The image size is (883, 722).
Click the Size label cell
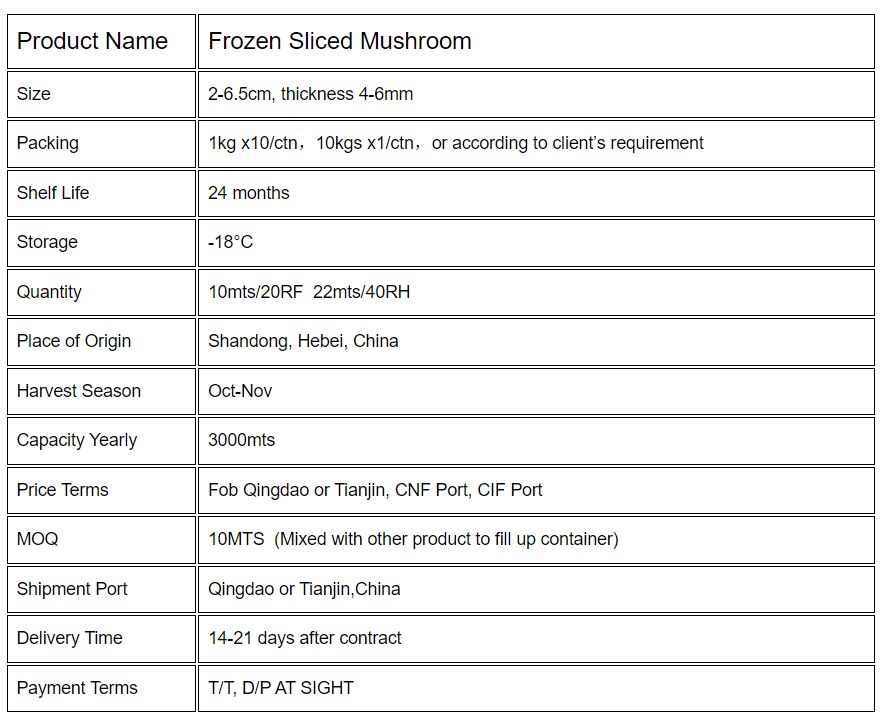point(101,95)
